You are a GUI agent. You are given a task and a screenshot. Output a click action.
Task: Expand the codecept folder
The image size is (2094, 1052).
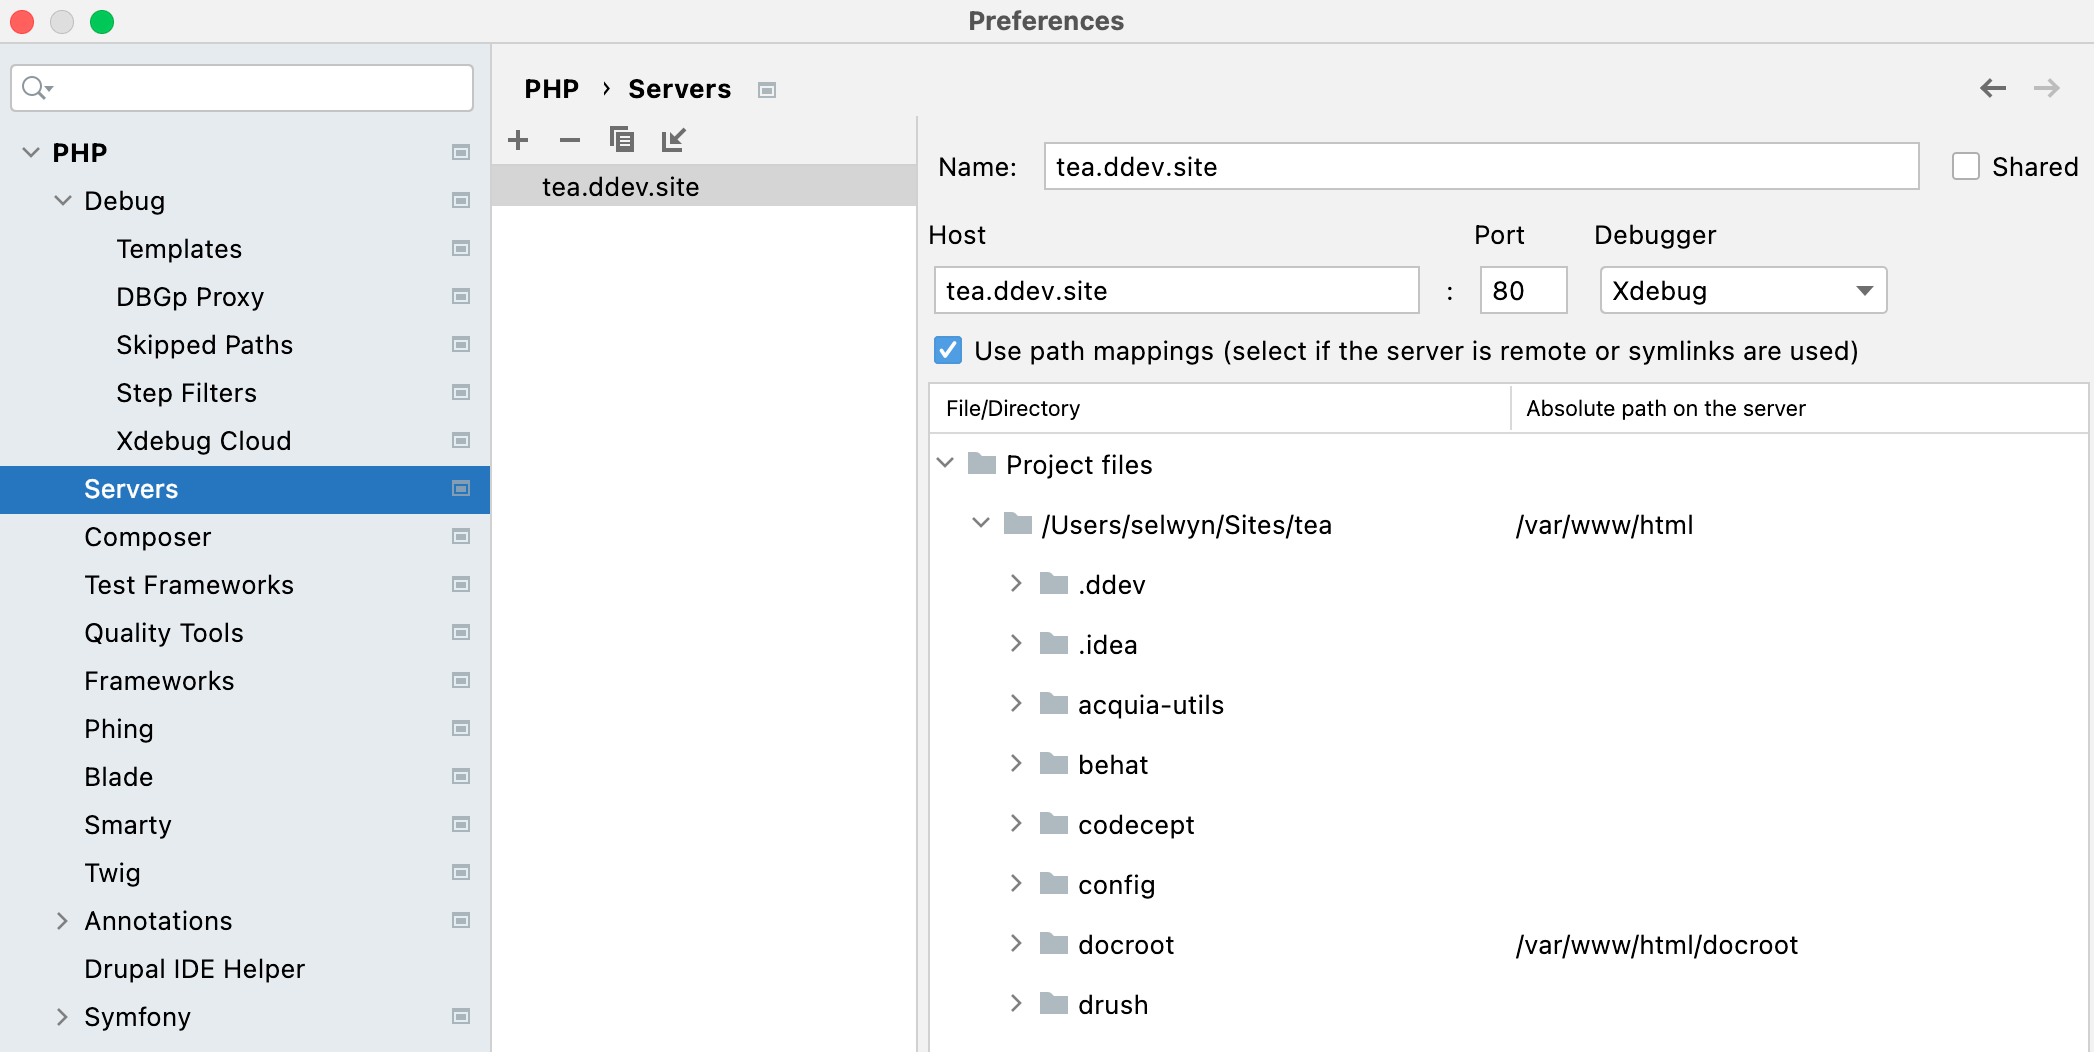tap(1016, 823)
